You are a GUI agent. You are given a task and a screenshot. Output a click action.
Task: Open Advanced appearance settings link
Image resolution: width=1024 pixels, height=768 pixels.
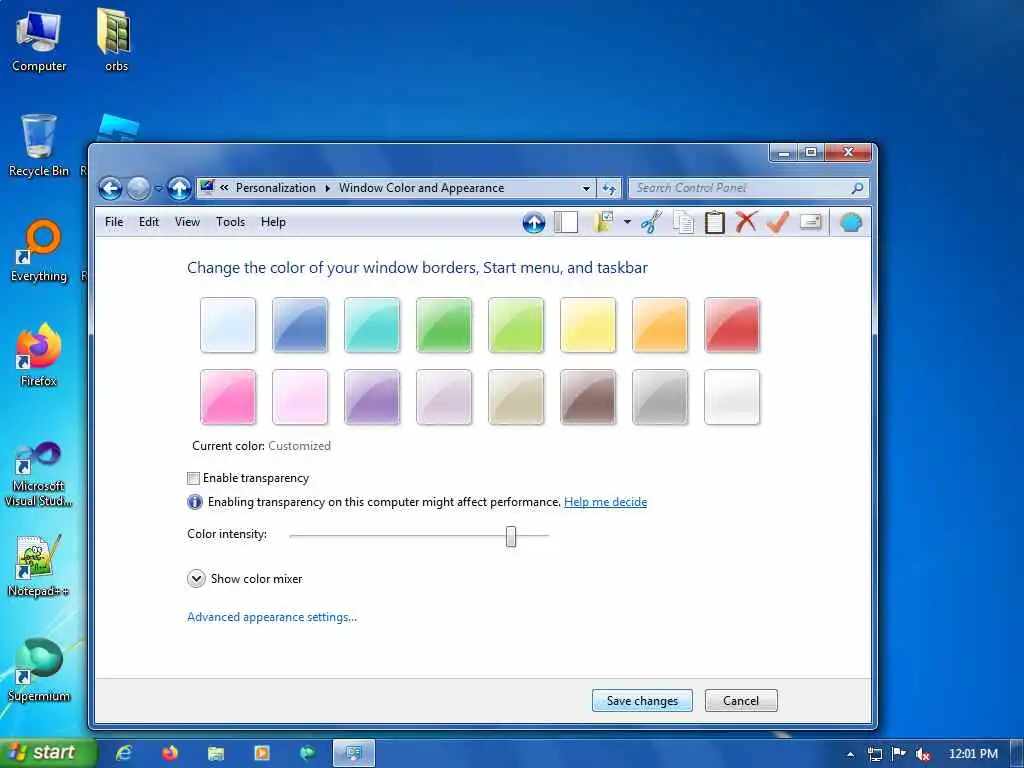pyautogui.click(x=272, y=616)
